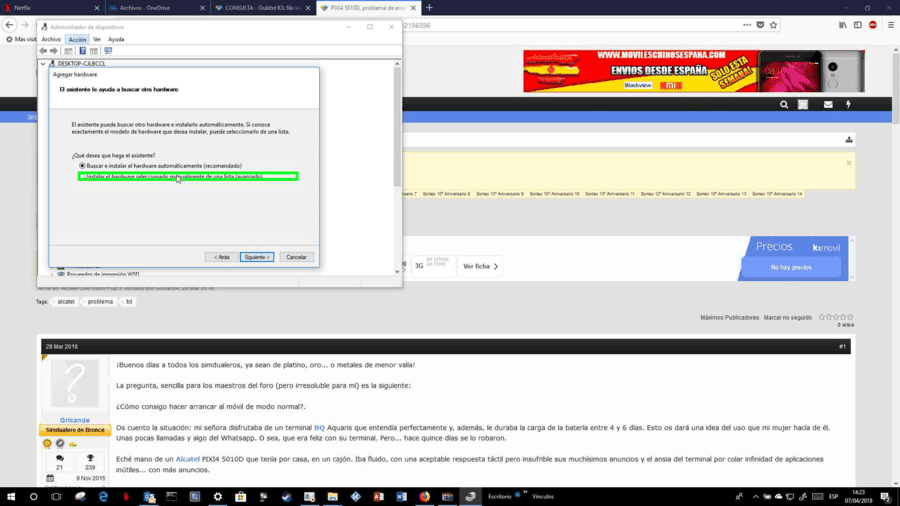Open Microsoft Store from the taskbar
900x506 pixels.
pos(240,496)
